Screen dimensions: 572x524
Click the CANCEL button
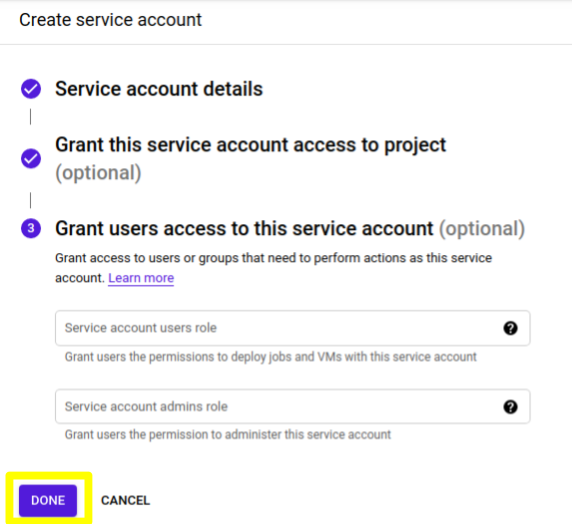click(x=125, y=500)
